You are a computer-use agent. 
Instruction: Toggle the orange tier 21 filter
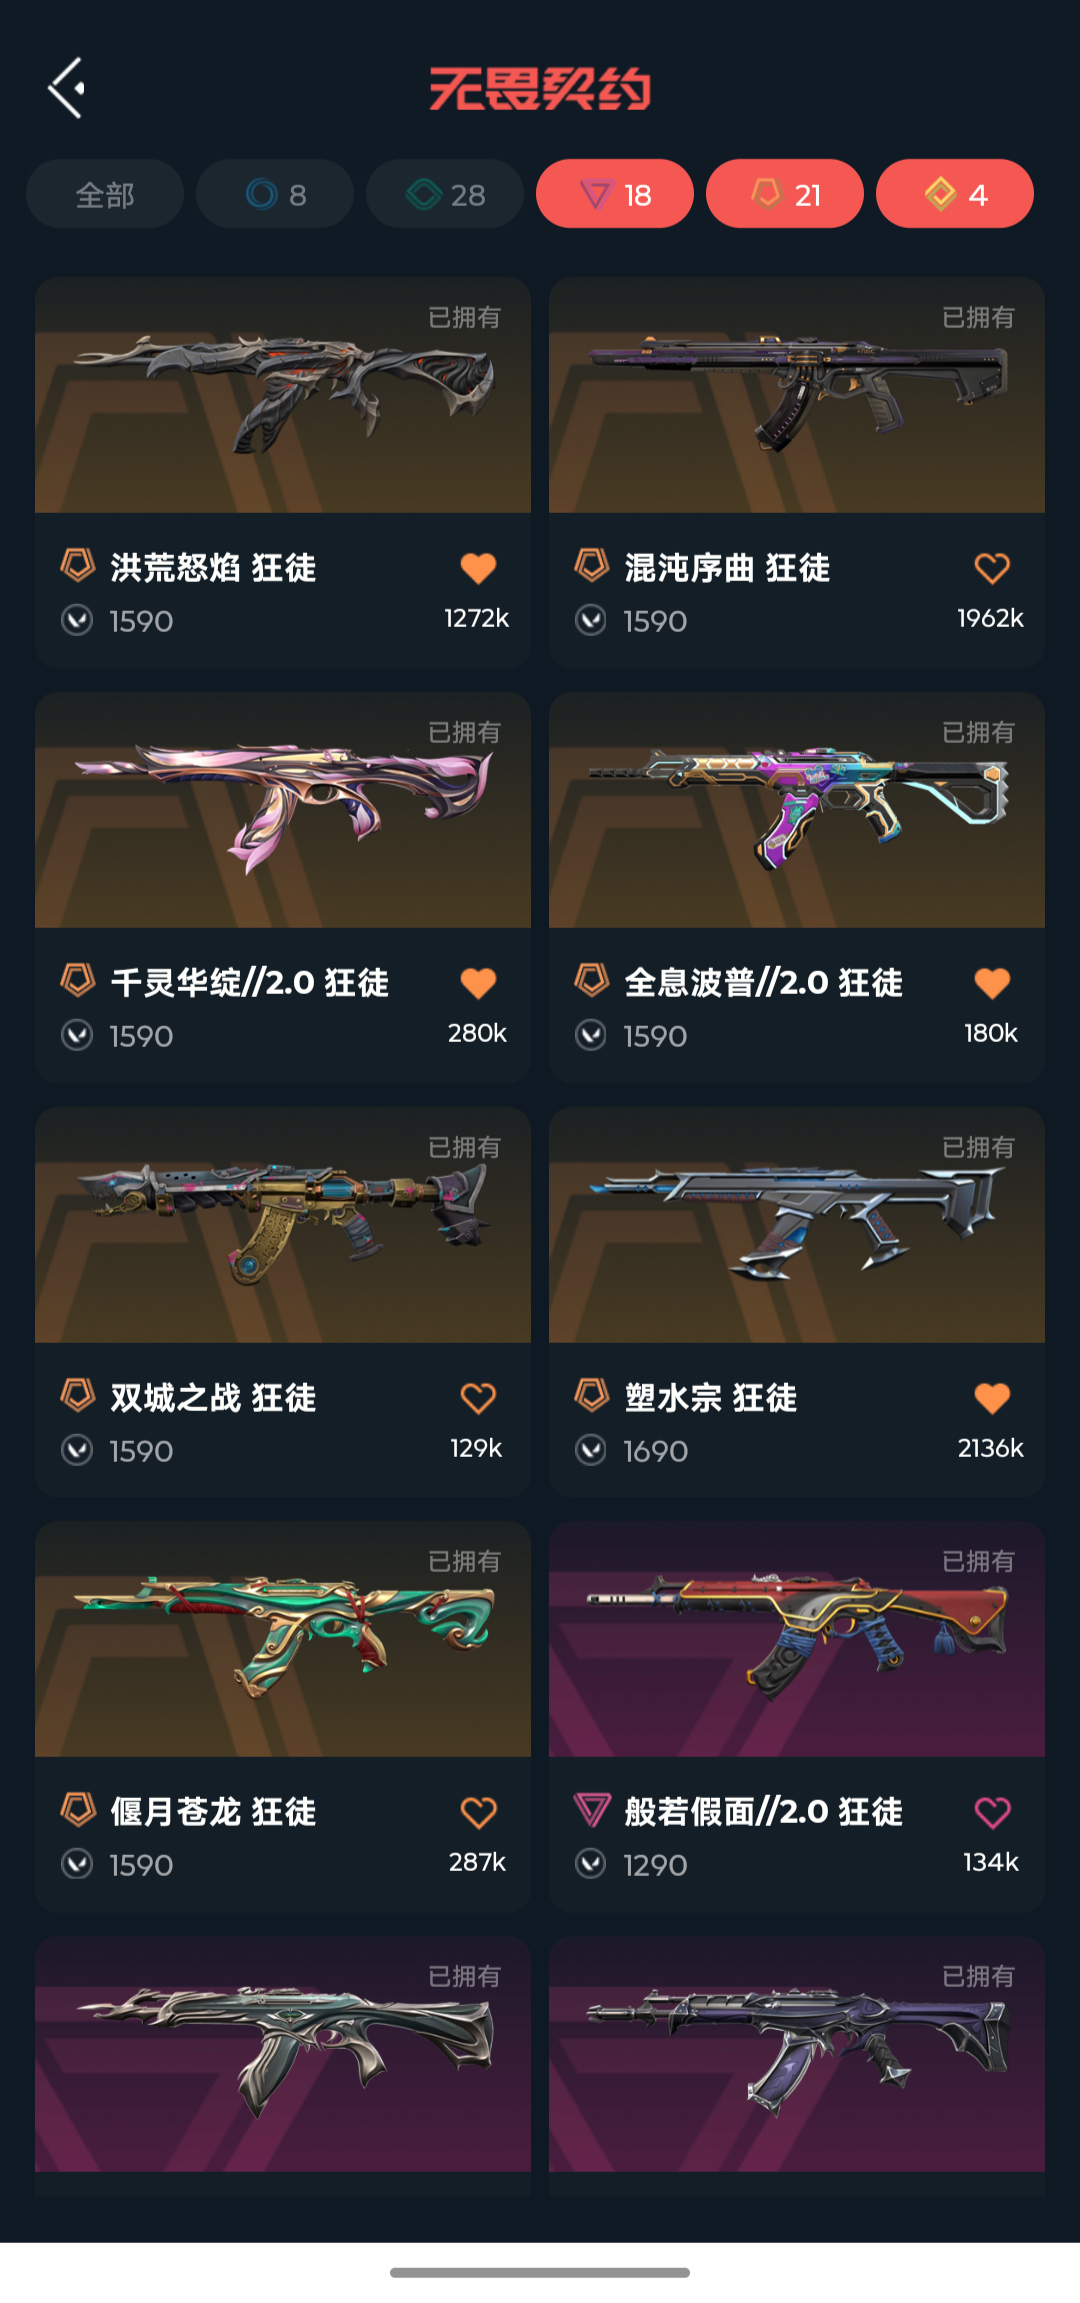click(x=785, y=194)
